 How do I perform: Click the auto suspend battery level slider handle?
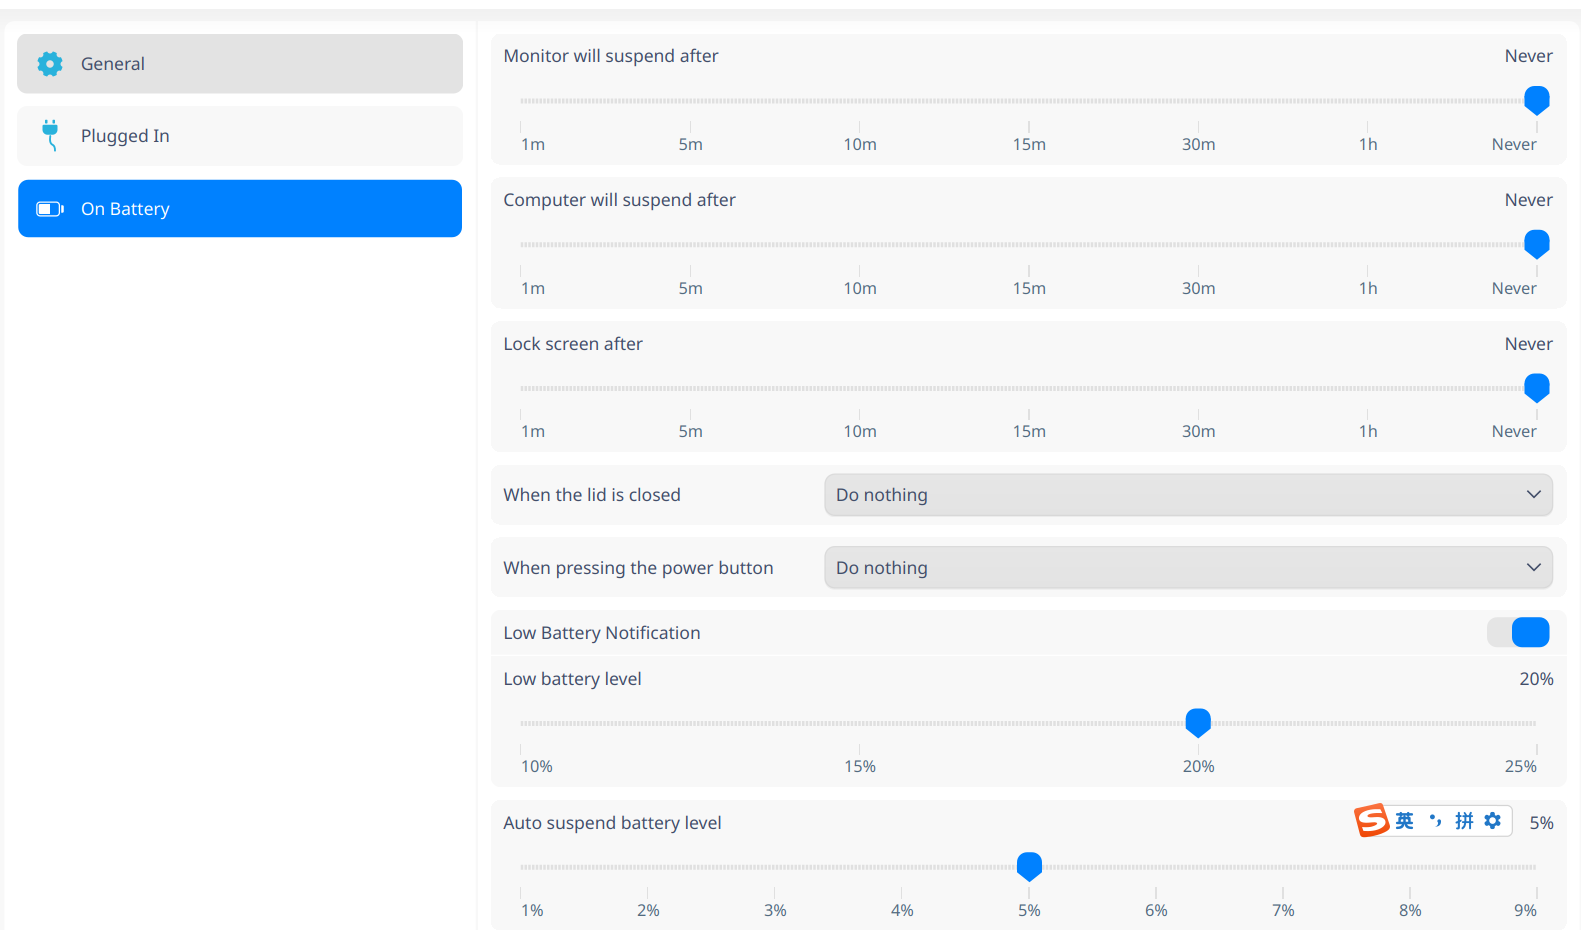tap(1029, 866)
